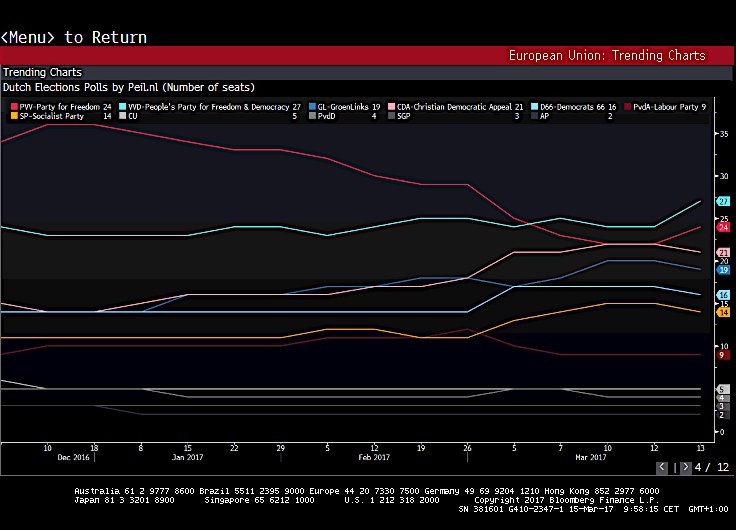The image size is (736, 530).
Task: Select 'VVD-People's Party for Freedom & Democracy' legend label
Action: point(208,107)
